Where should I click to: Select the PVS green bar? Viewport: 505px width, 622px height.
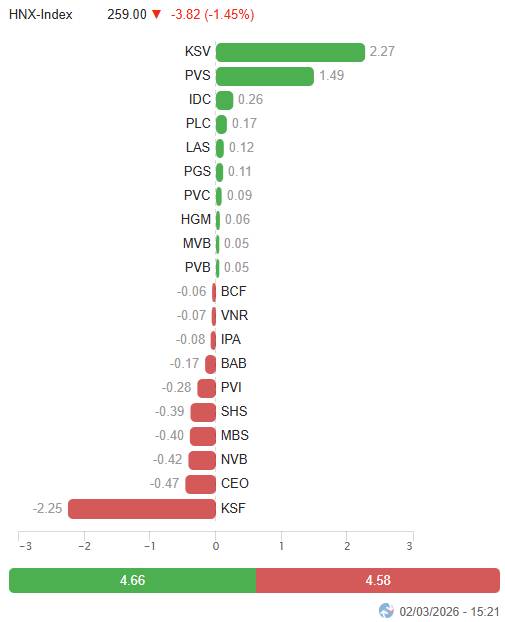(x=265, y=76)
